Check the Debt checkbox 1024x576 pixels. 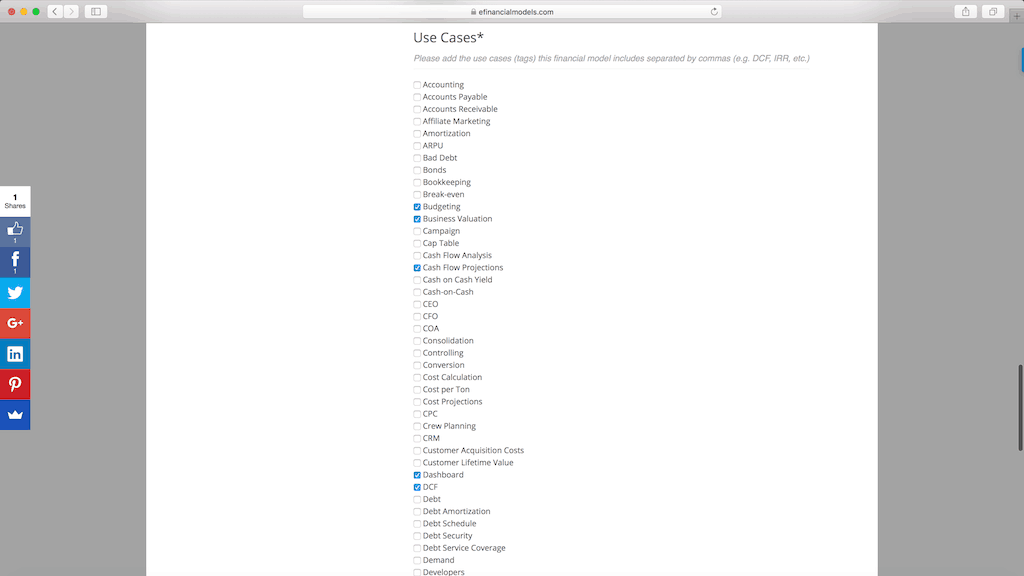point(417,500)
